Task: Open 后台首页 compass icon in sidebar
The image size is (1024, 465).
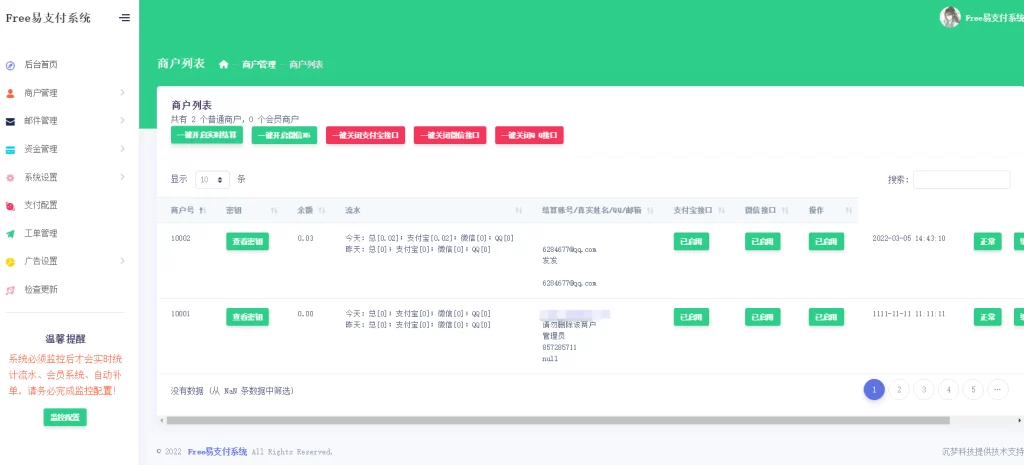Action: click(x=10, y=65)
